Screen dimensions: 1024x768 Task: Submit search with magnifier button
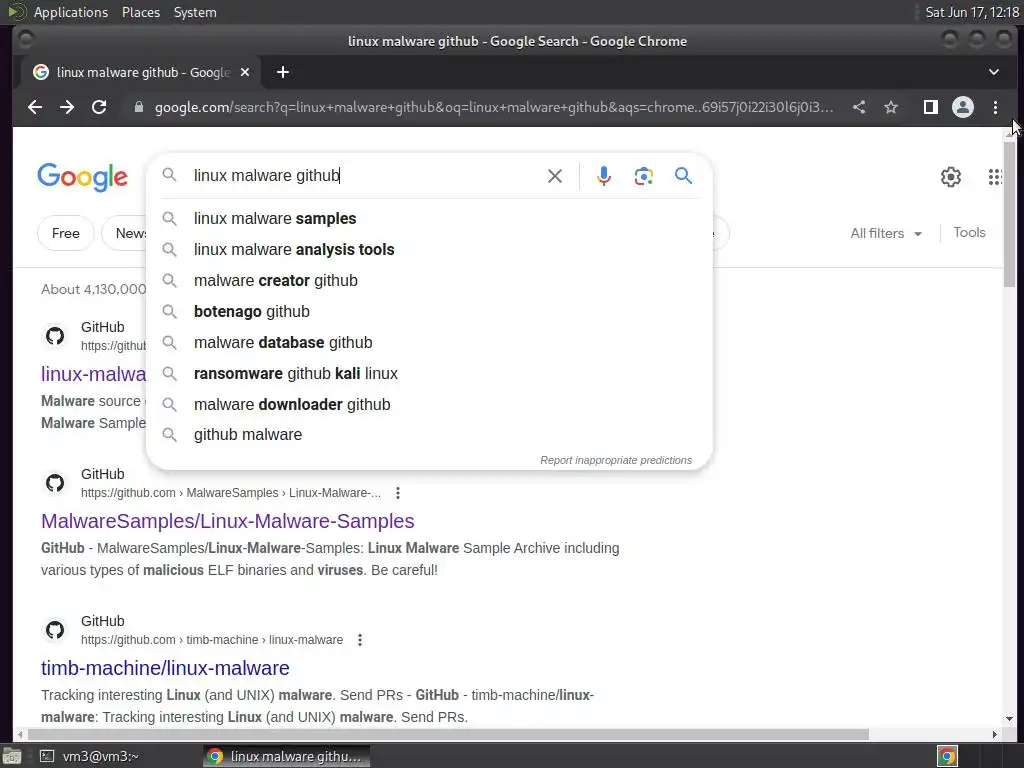[683, 175]
